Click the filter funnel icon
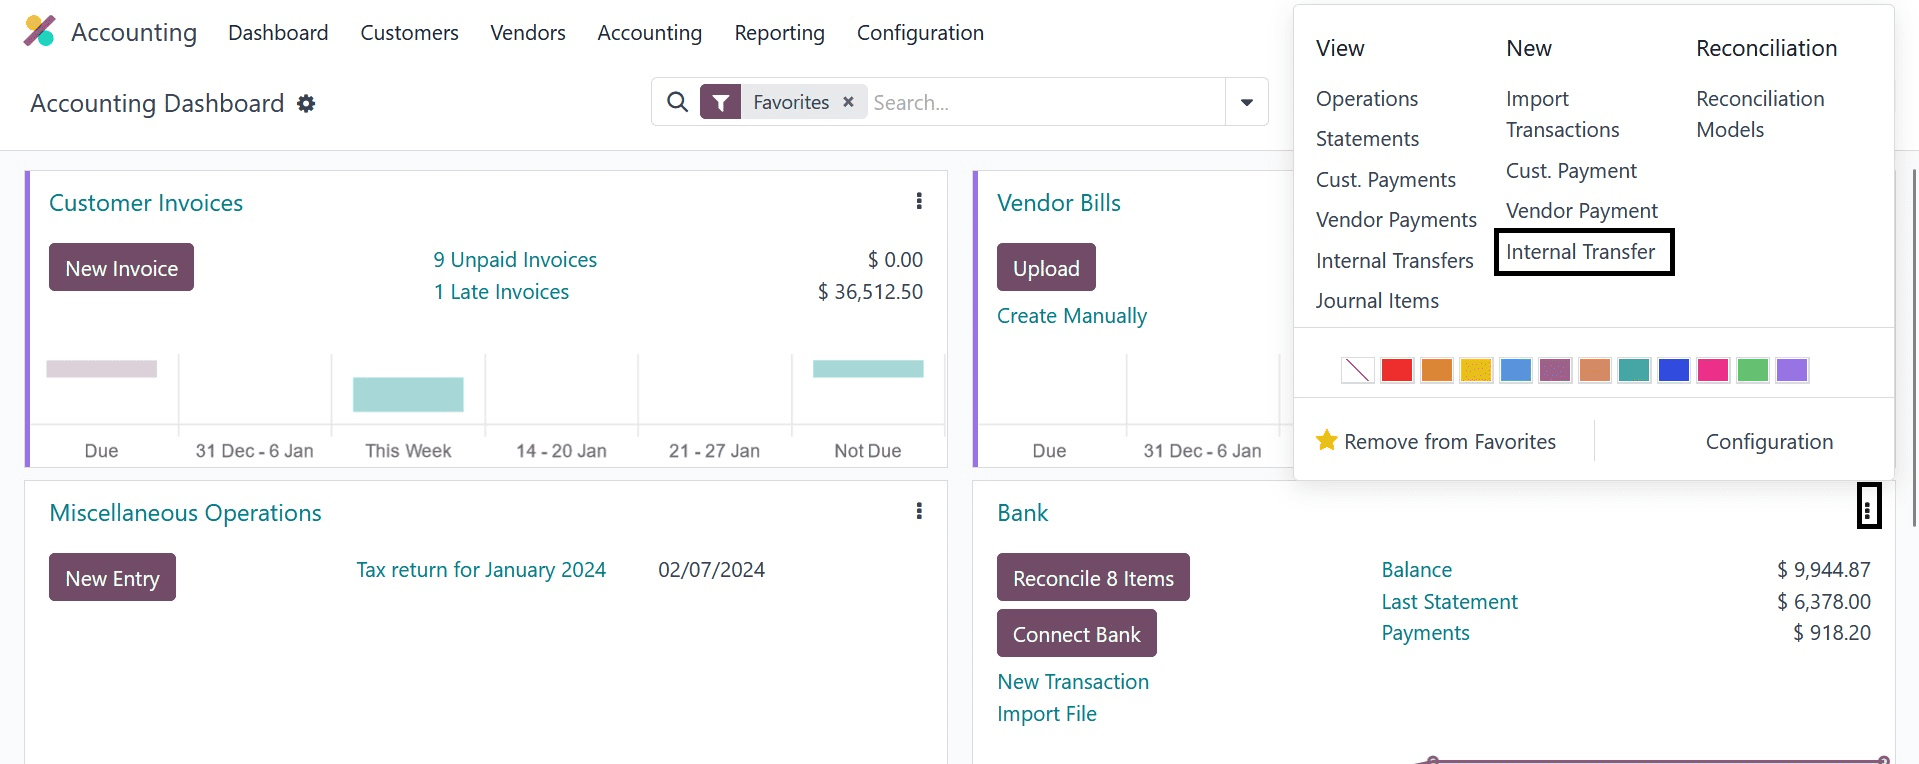Screen dimensions: 1919x764 point(720,102)
